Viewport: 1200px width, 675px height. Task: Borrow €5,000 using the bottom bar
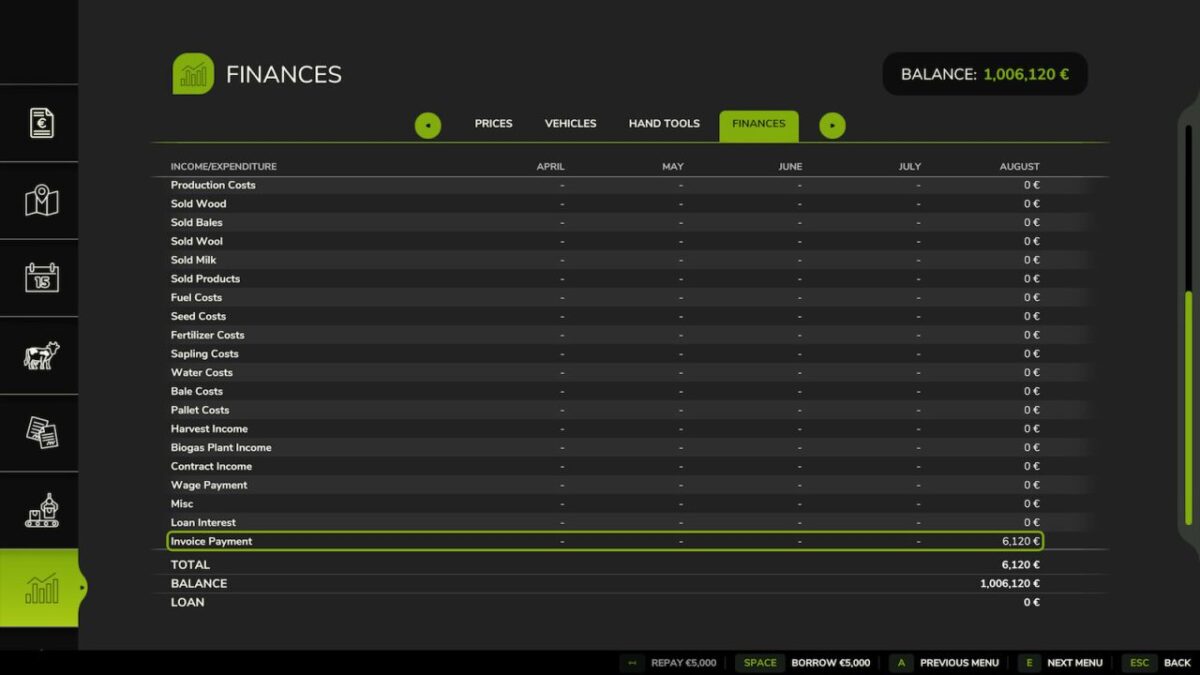coord(830,662)
